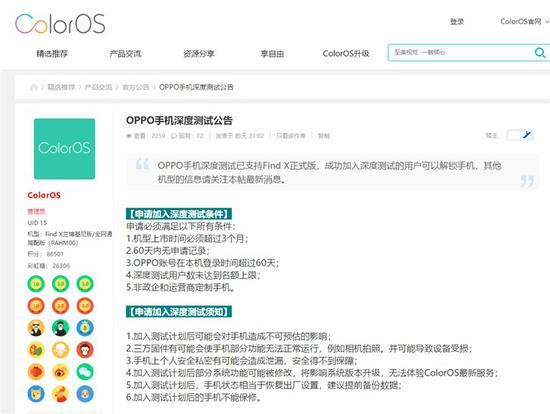Image resolution: width=550 pixels, height=414 pixels.
Task: Click the sunglasses man badge
Action: (x=36, y=328)
